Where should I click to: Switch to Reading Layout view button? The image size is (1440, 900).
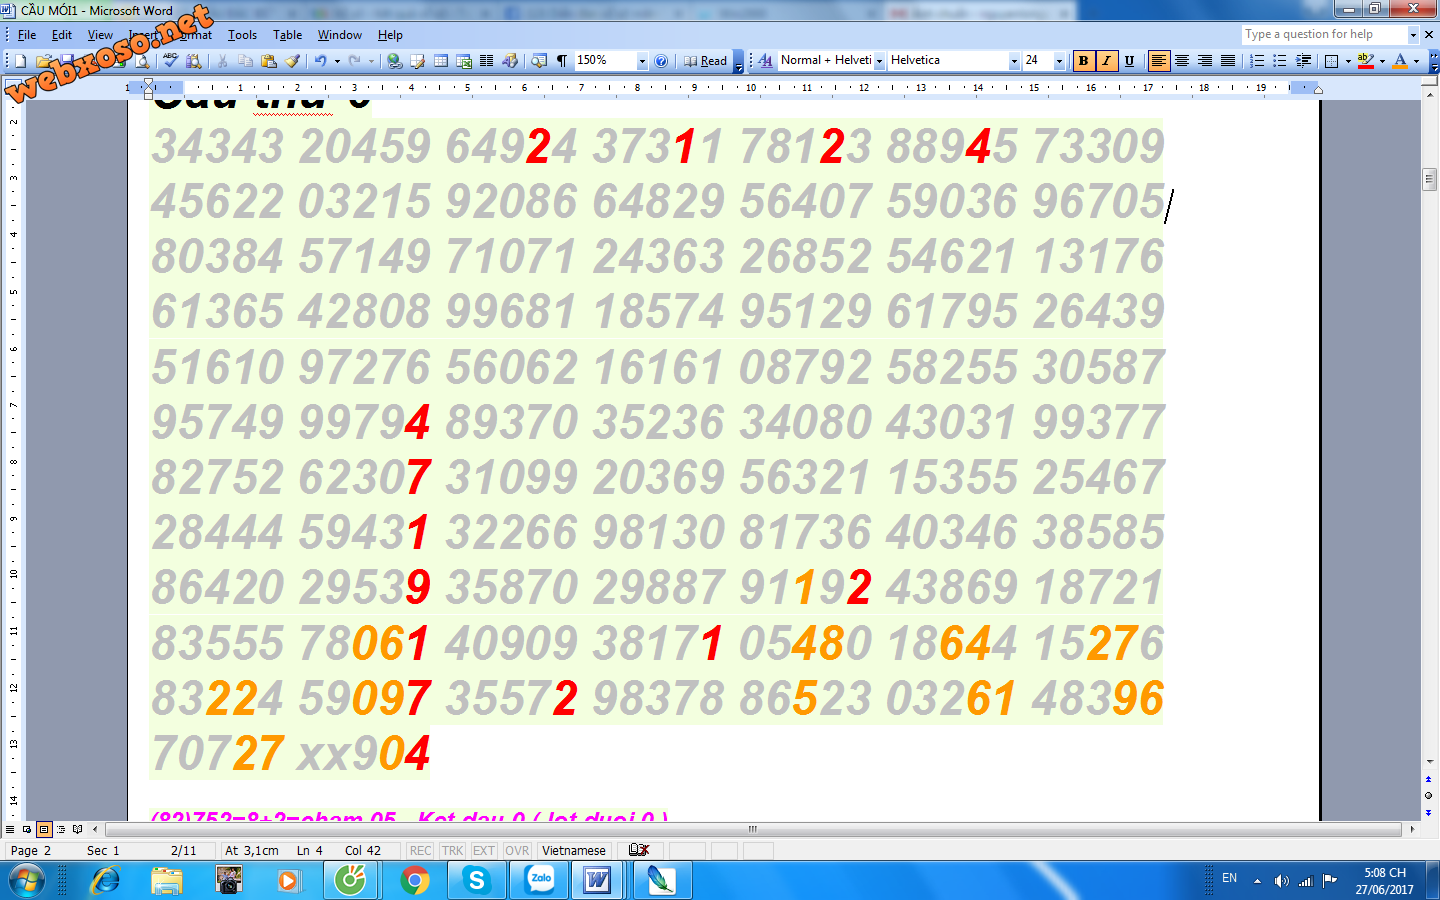(x=78, y=829)
